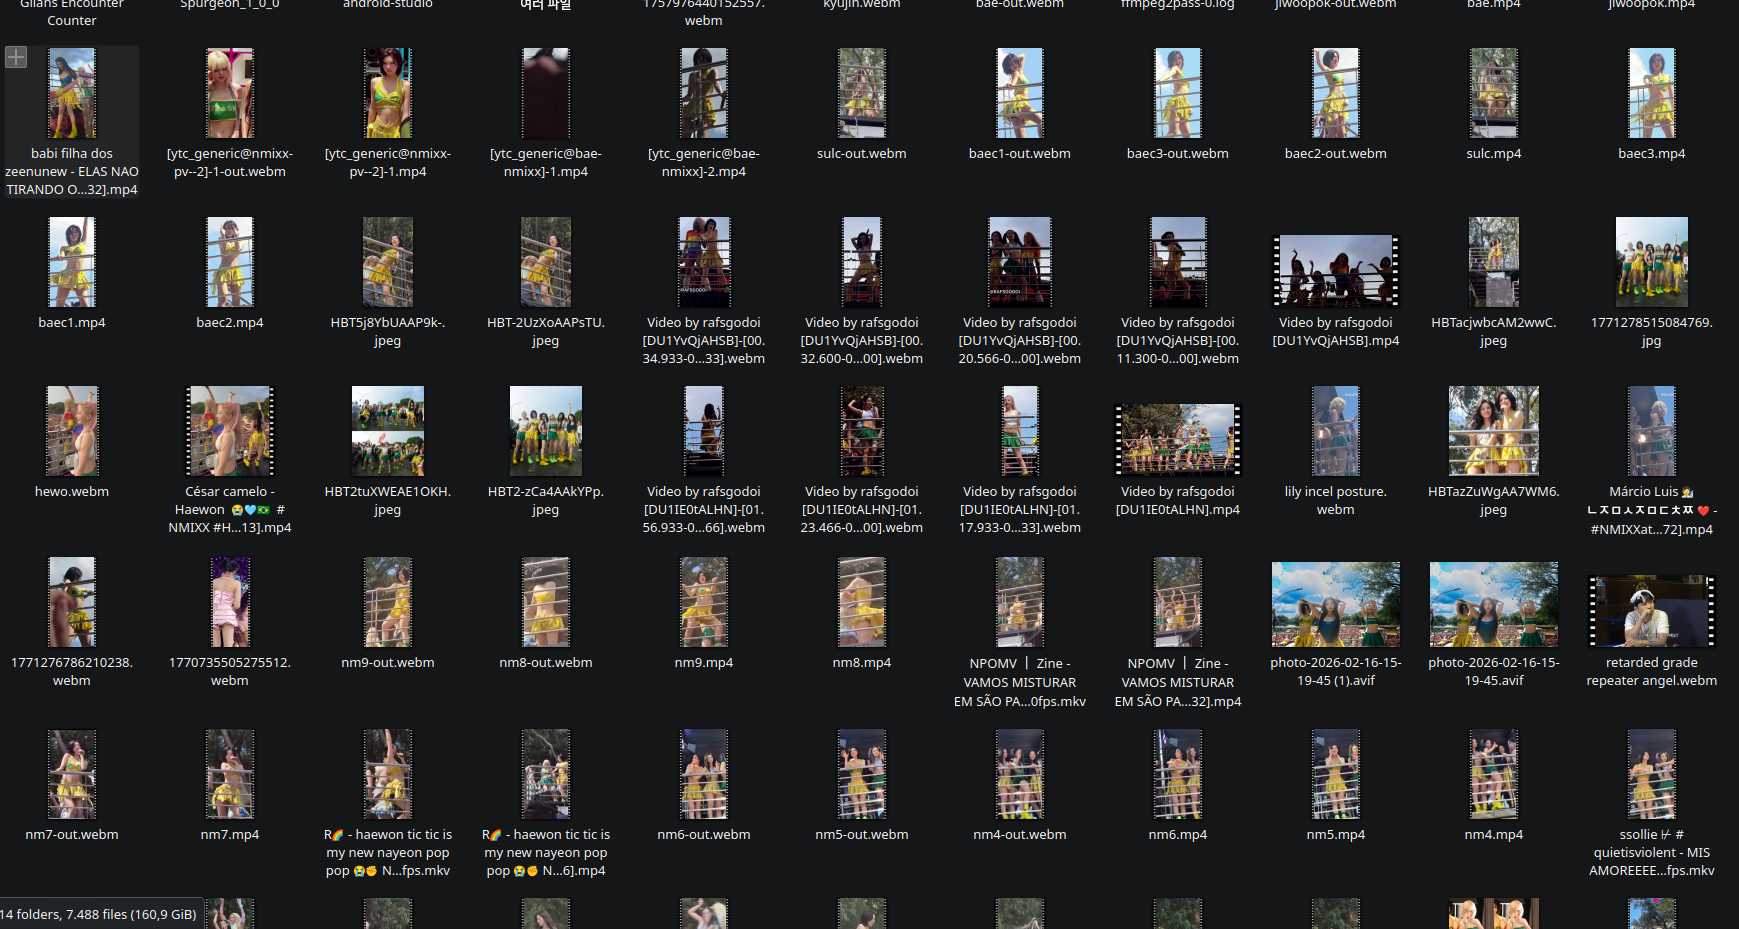Click the rafsgodoi 11.300 webm file name

click(x=1178, y=341)
